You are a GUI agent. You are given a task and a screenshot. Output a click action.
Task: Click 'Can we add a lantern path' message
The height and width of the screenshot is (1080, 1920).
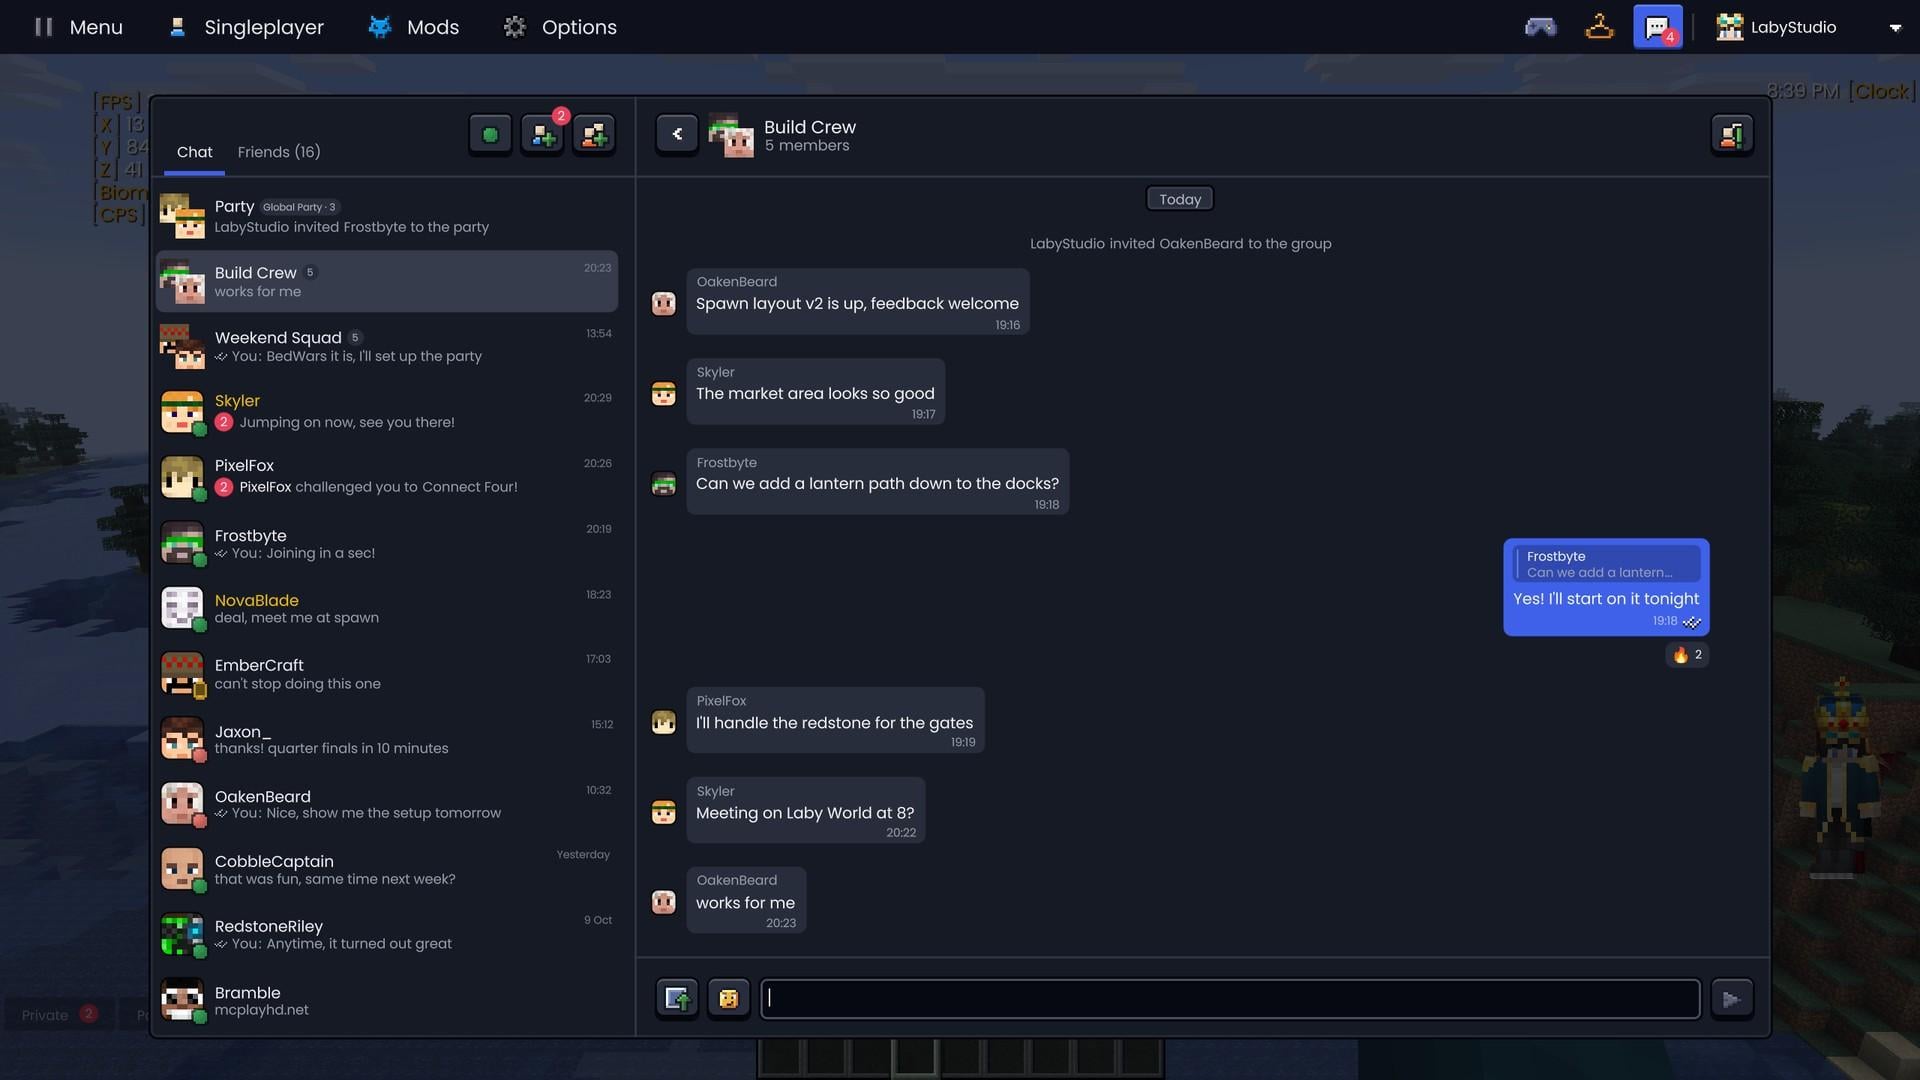(x=877, y=482)
